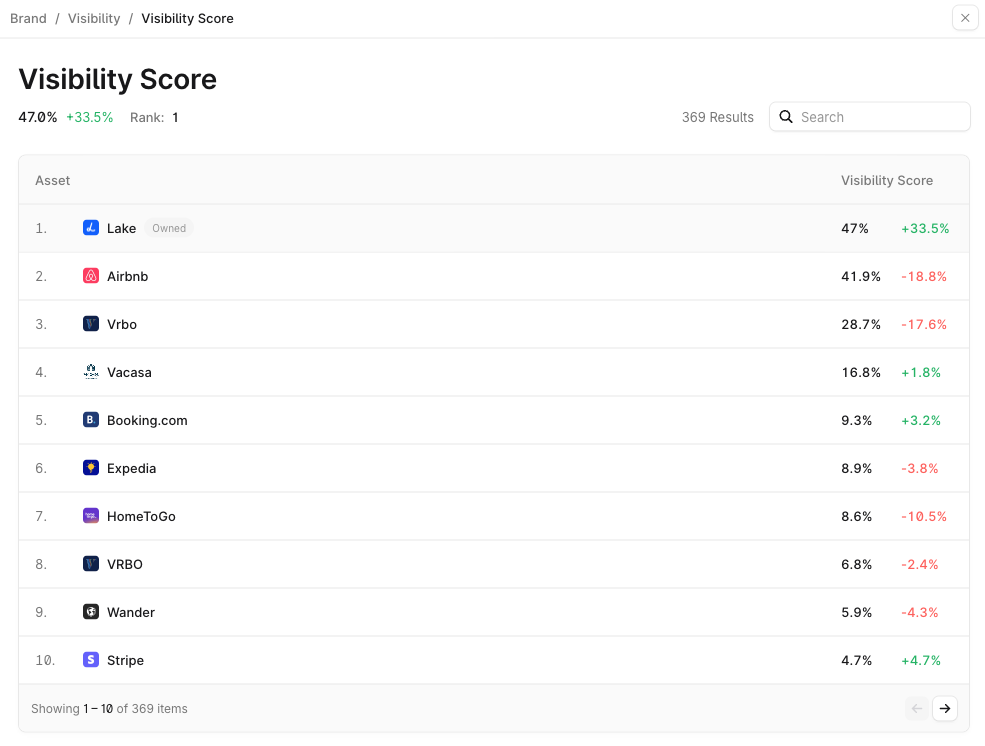Close the Visibility Score dialog

[x=965, y=18]
